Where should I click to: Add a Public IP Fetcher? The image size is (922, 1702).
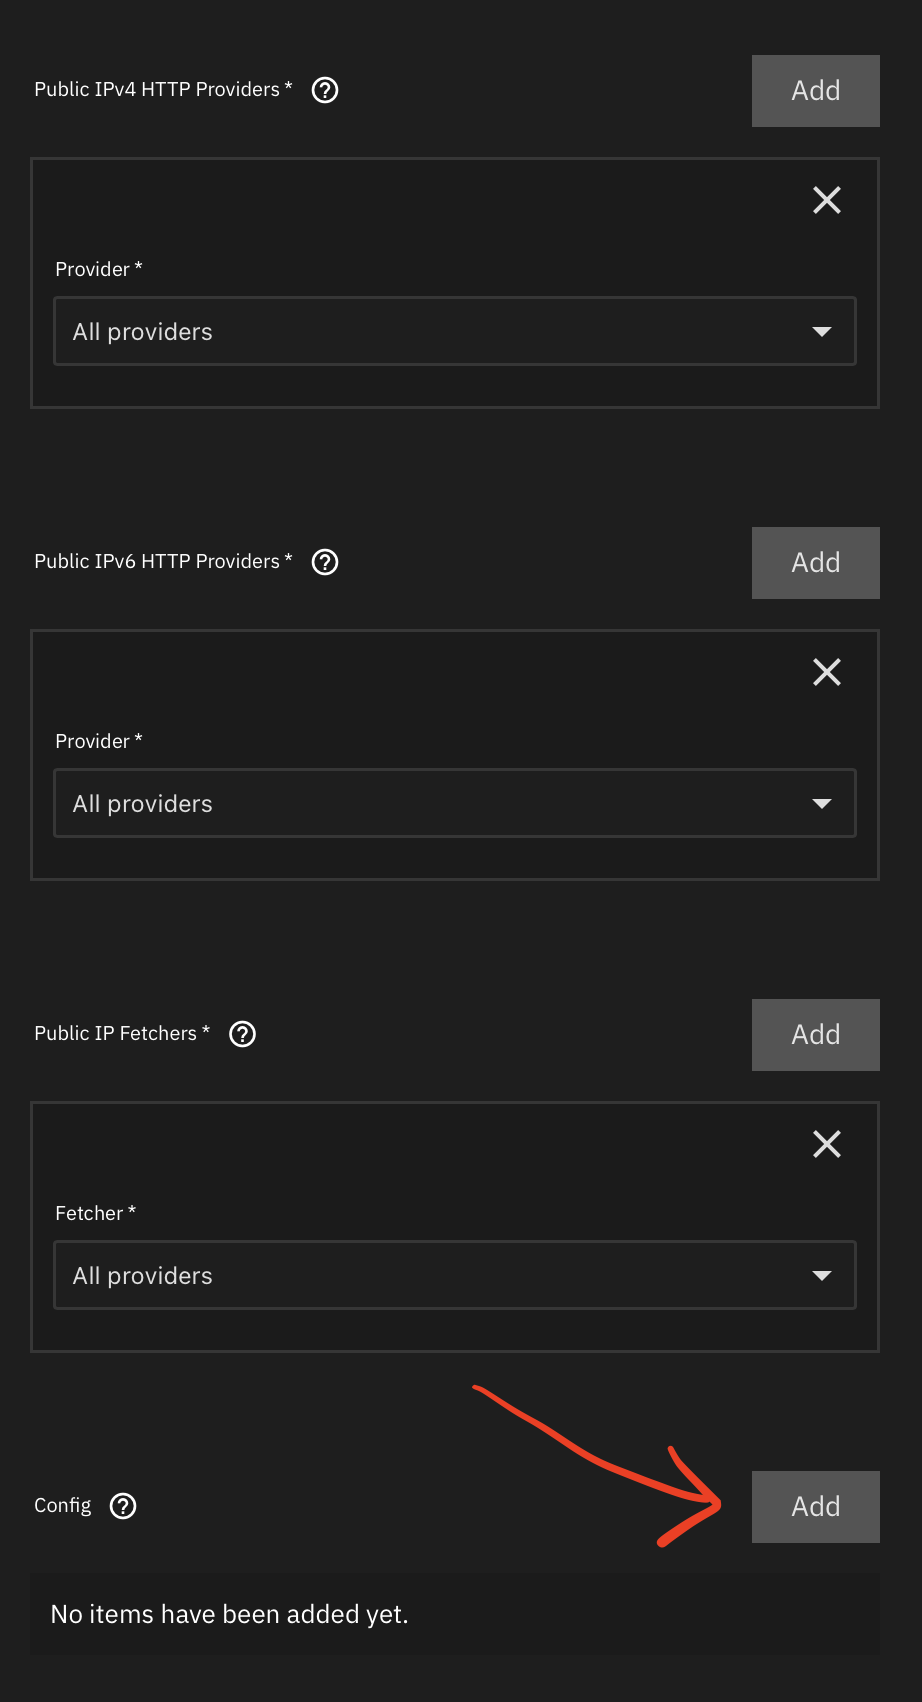816,1035
